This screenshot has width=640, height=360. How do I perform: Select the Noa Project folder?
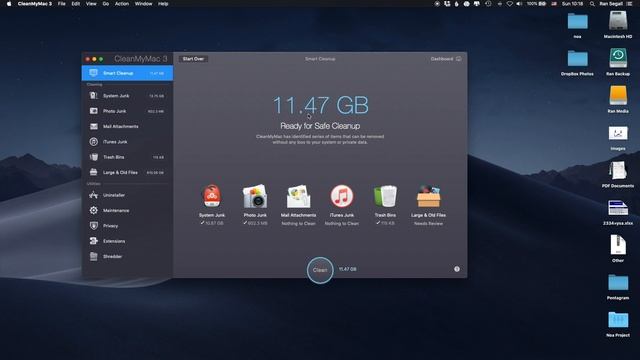tap(618, 320)
